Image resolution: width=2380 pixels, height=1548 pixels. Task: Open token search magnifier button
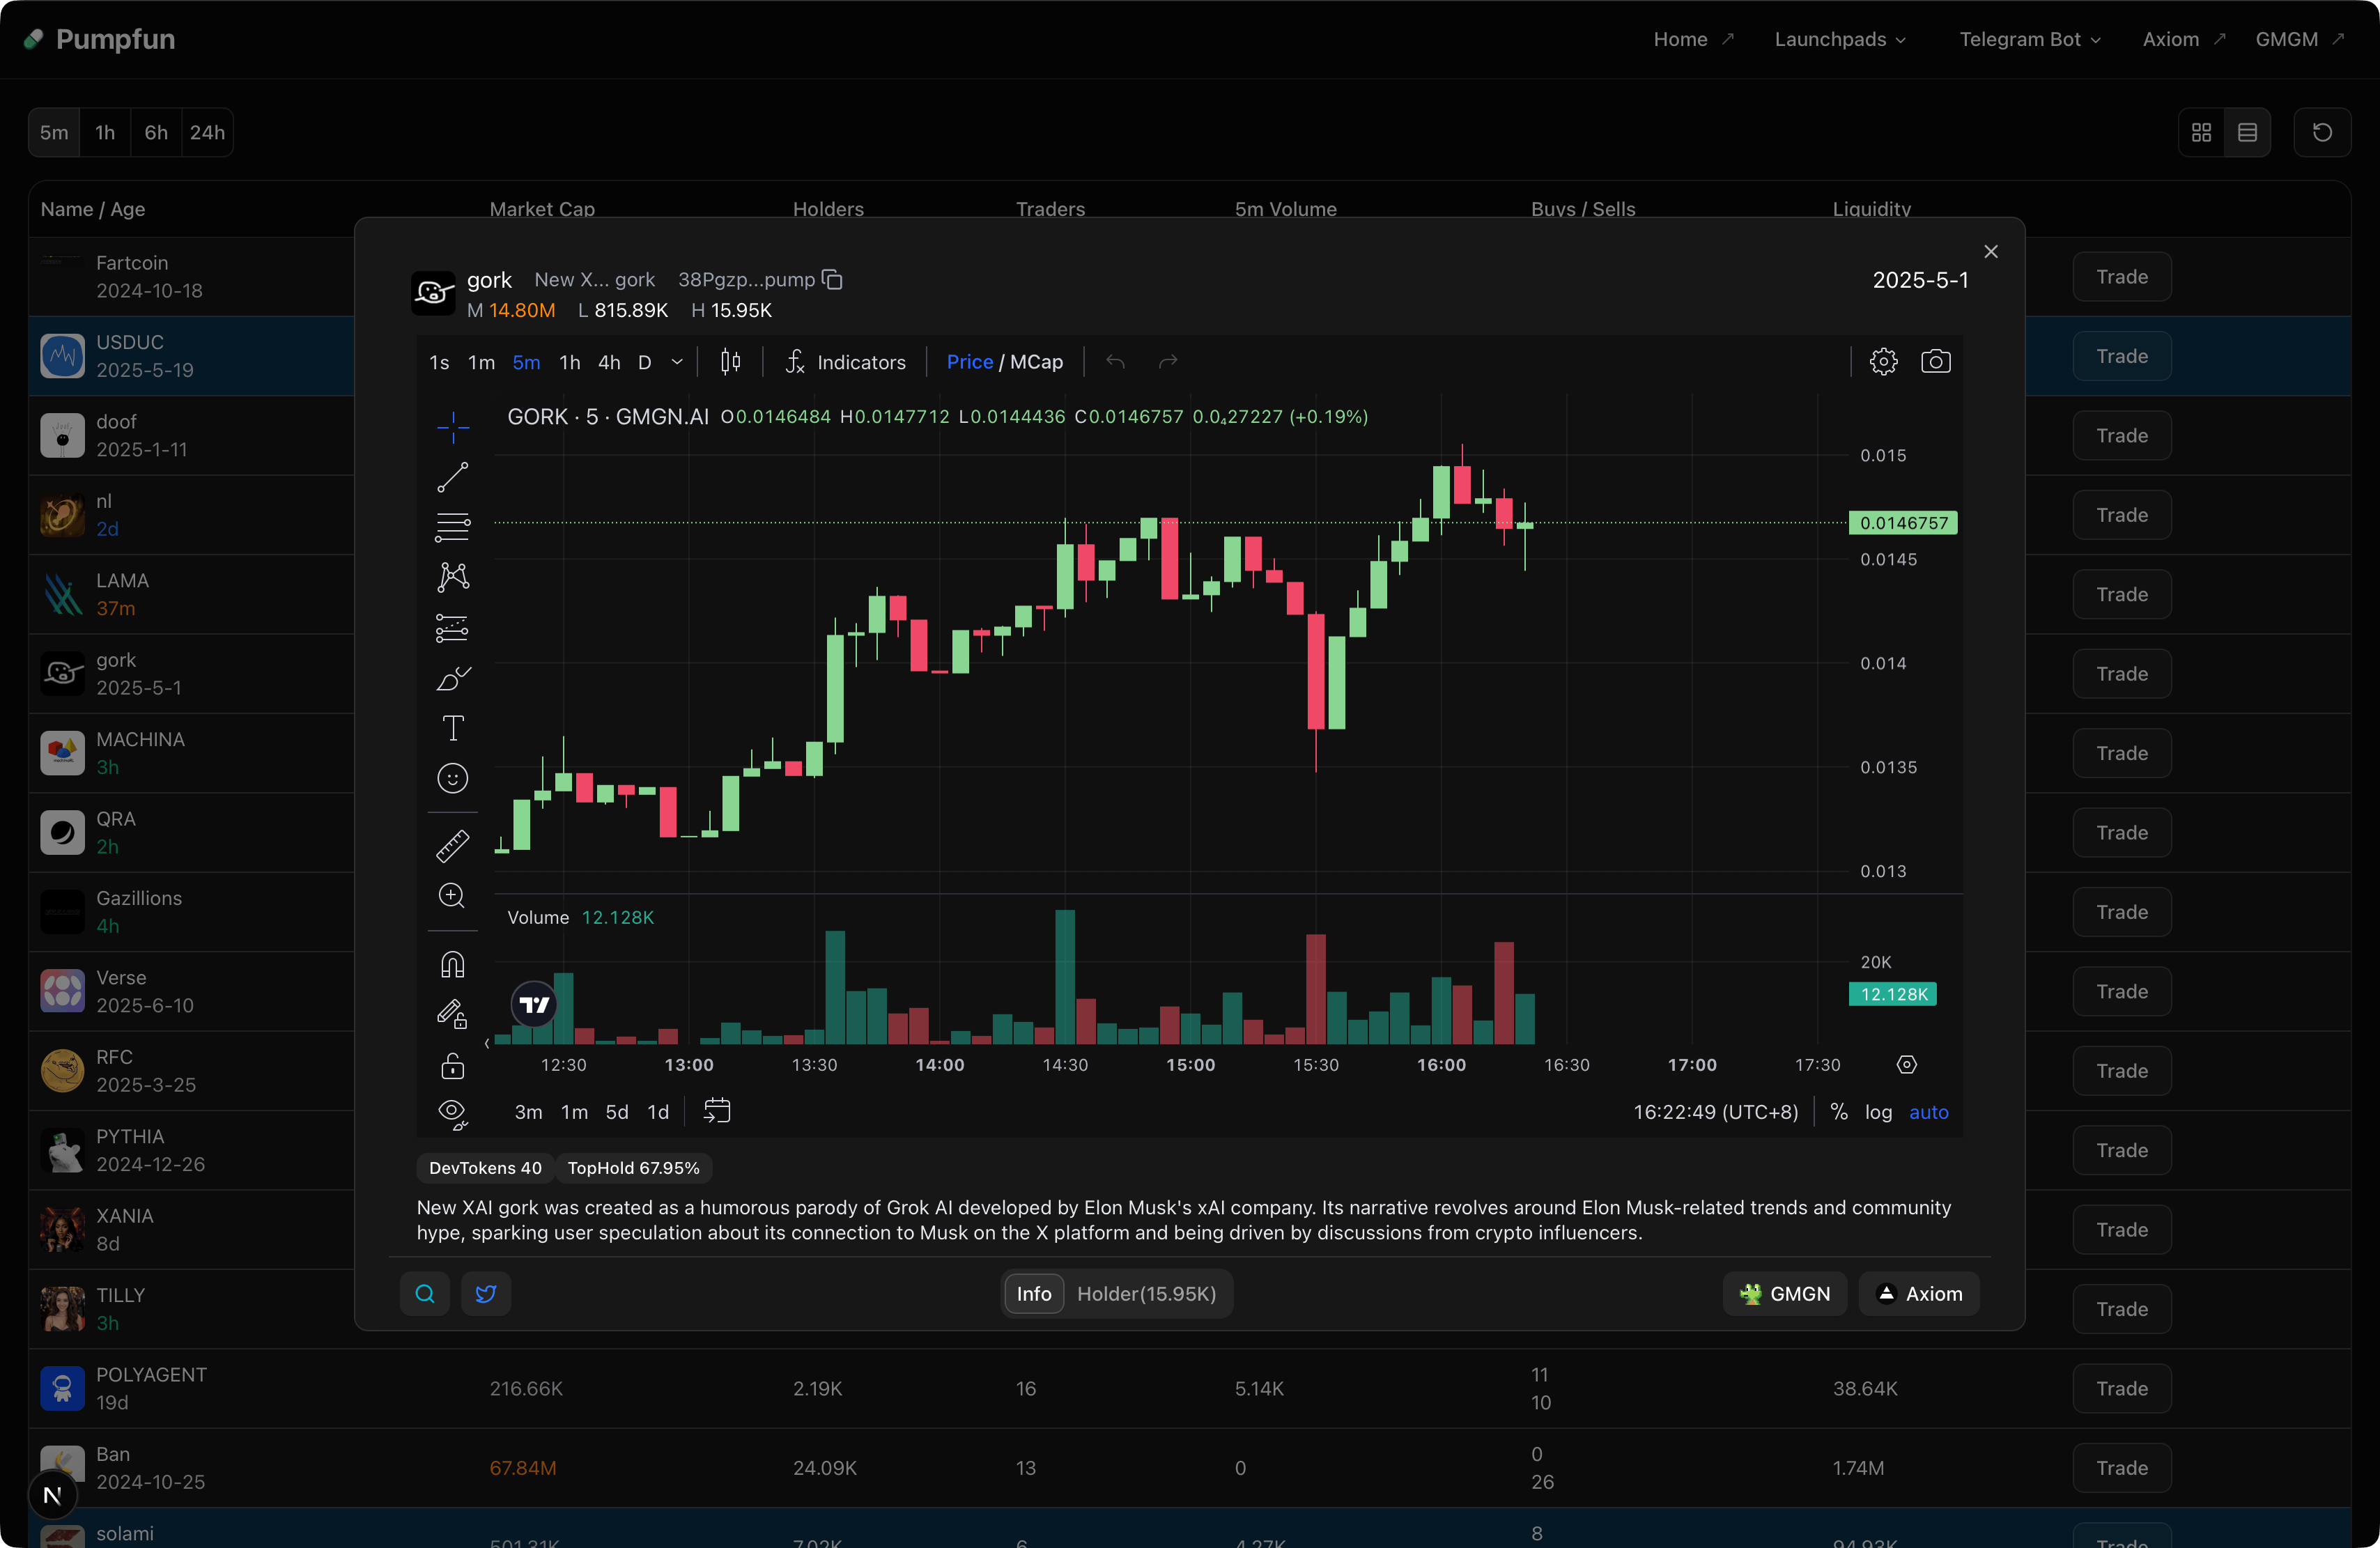tap(424, 1294)
